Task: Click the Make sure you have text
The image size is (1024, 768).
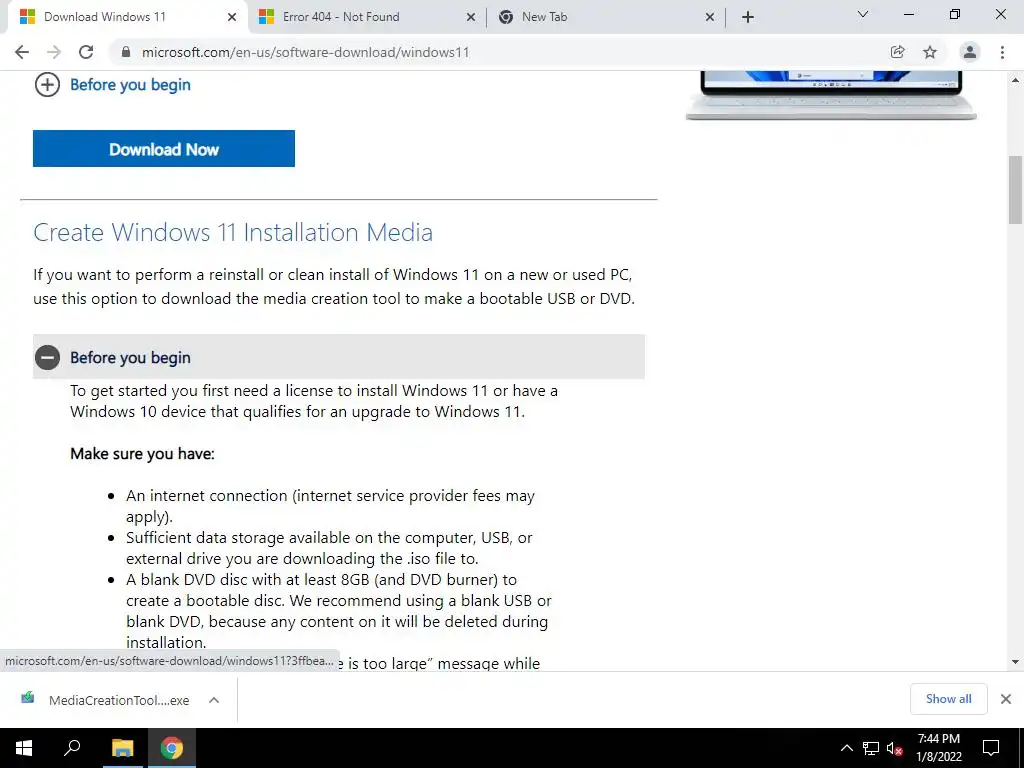Action: (142, 454)
